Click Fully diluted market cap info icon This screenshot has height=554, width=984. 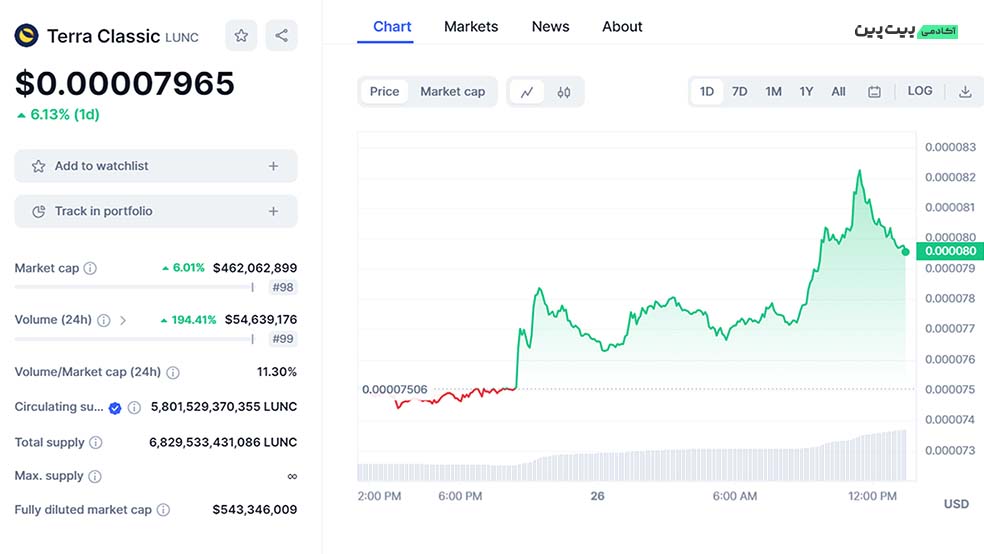[x=163, y=510]
